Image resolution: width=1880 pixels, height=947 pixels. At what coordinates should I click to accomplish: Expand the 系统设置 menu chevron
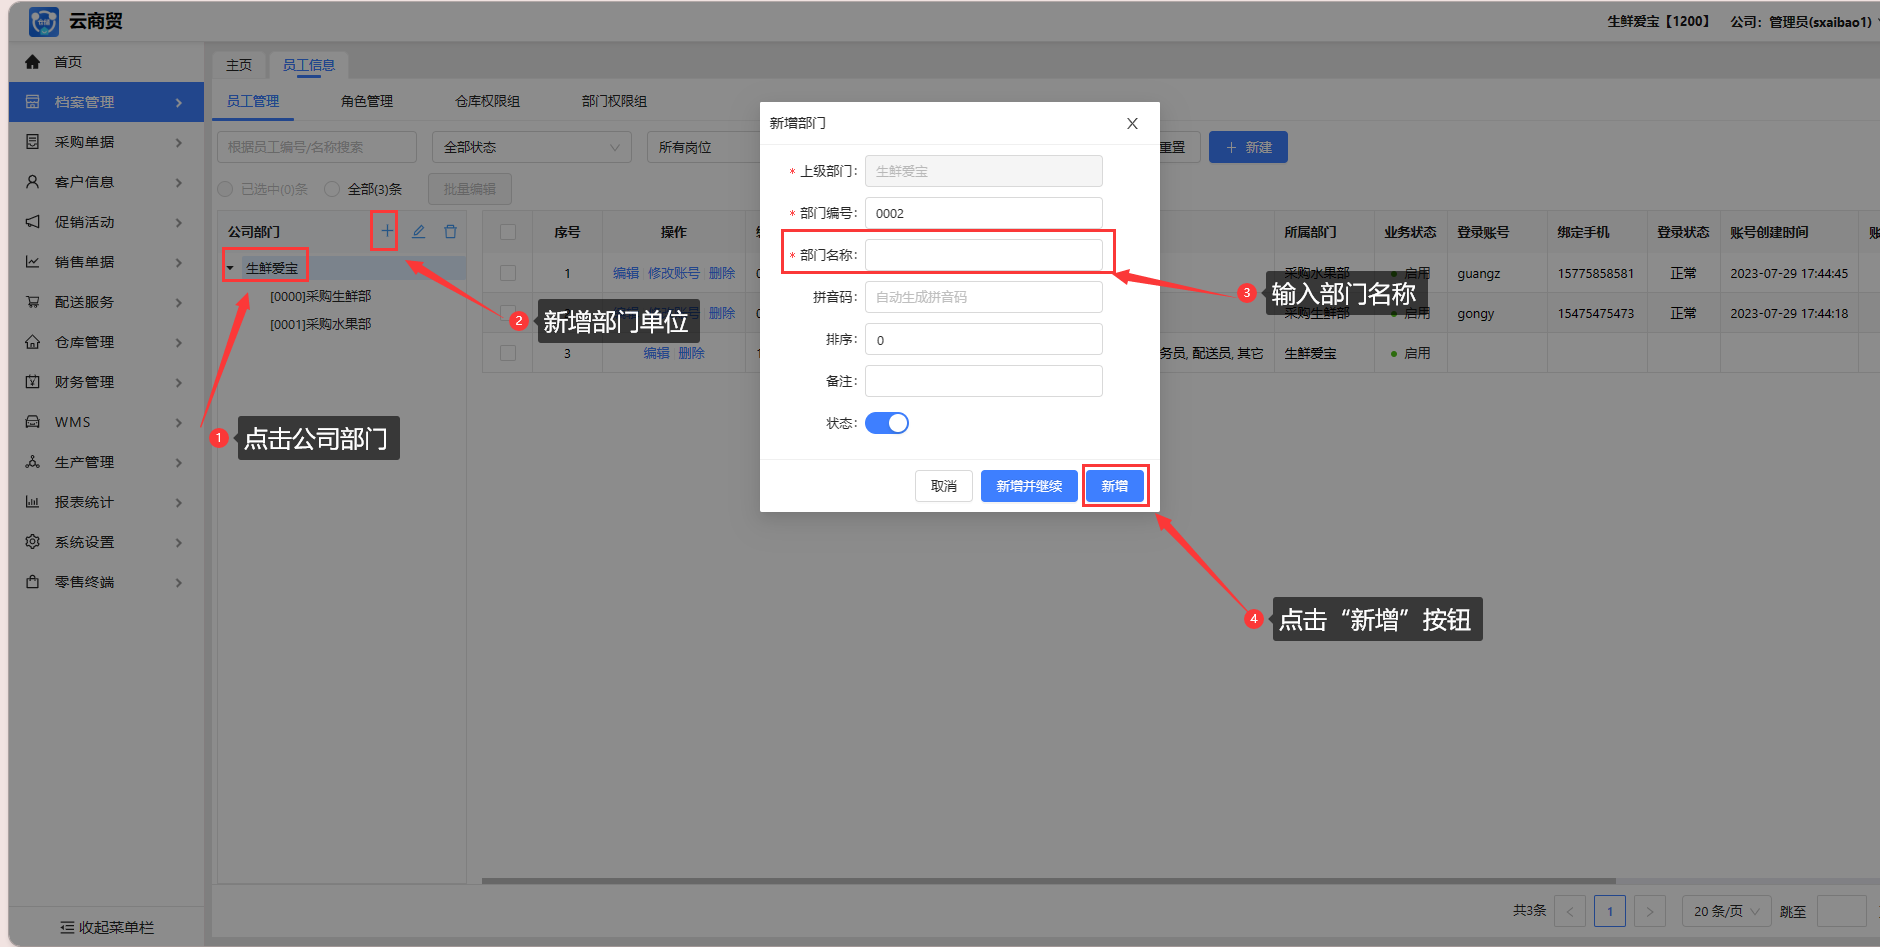(x=179, y=542)
